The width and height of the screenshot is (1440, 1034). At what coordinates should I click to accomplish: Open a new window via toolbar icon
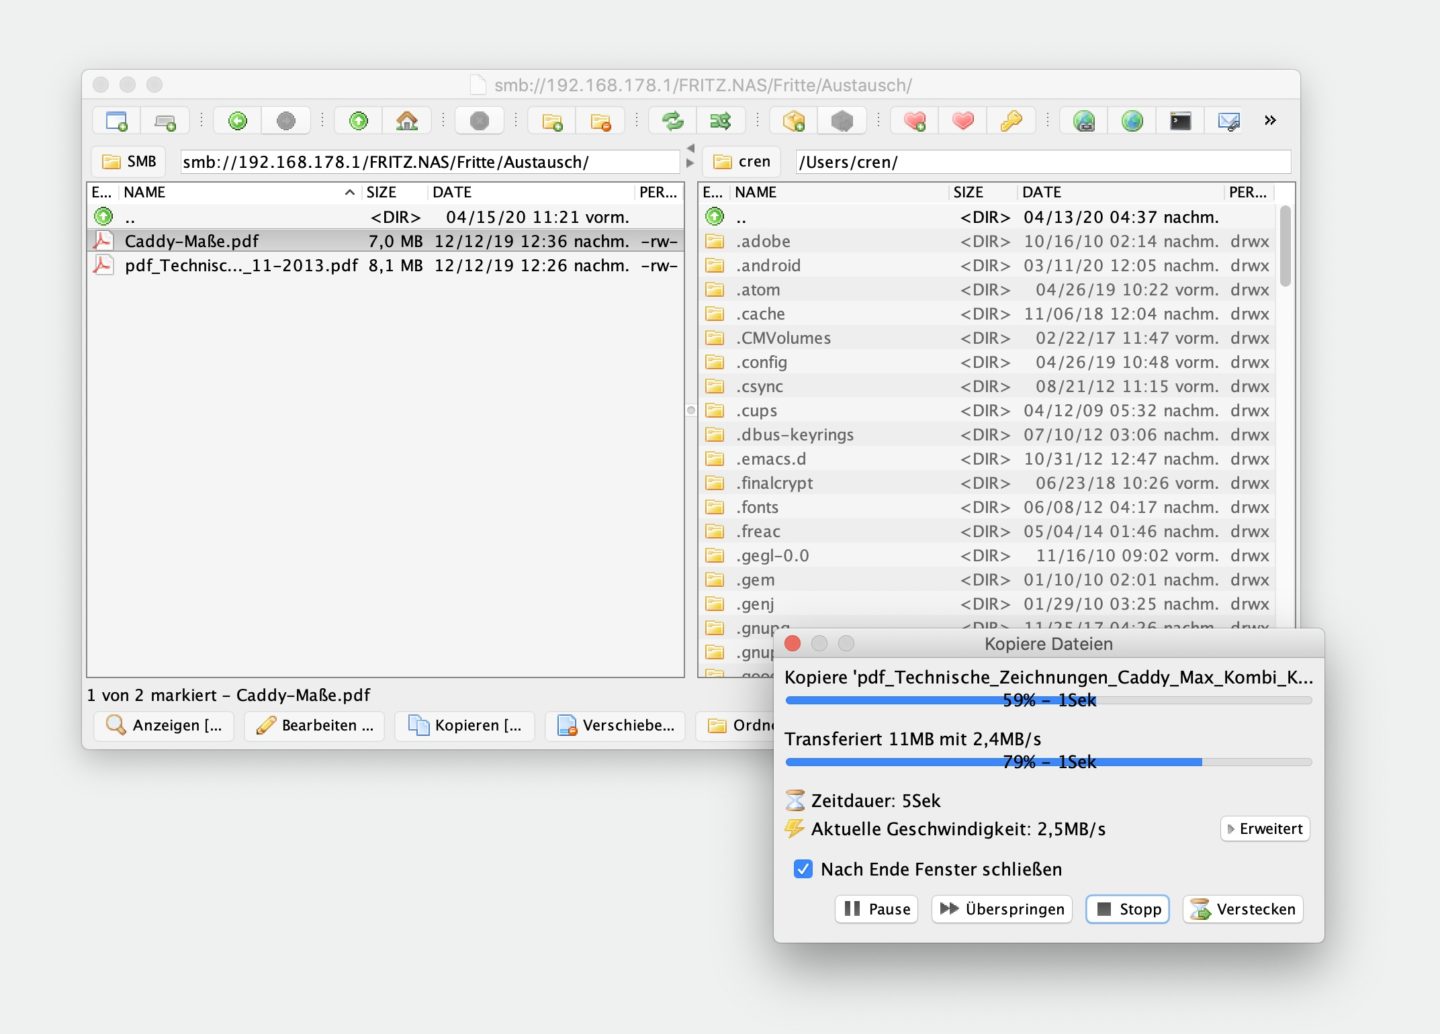[117, 121]
